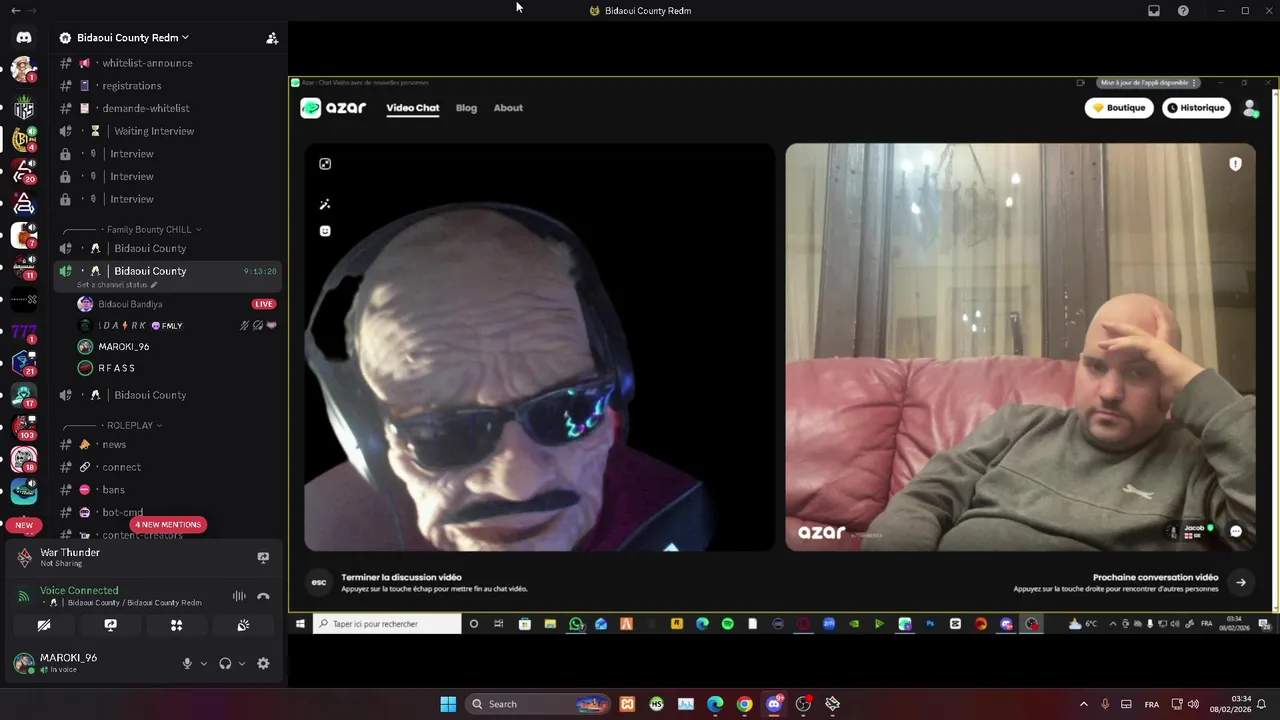This screenshot has height=720, width=1280.
Task: Mute the Discord microphone
Action: click(x=187, y=663)
